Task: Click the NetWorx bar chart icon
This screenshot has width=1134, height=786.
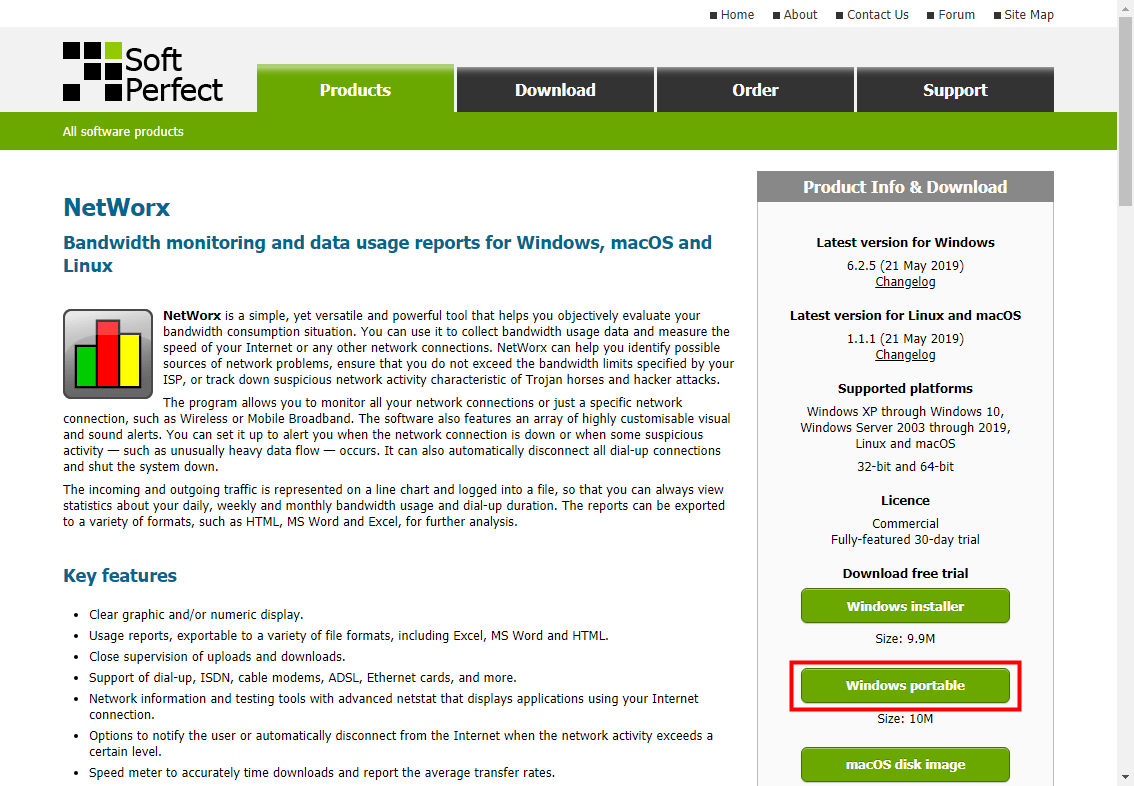Action: [108, 354]
